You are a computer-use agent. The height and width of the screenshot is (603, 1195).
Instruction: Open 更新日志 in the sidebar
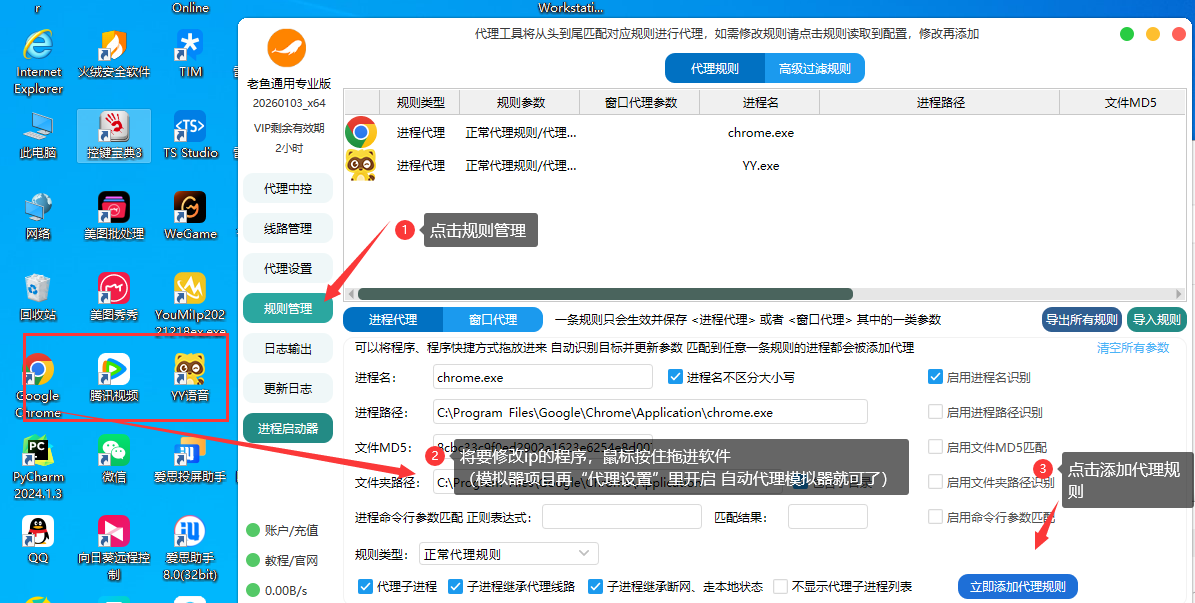[288, 389]
